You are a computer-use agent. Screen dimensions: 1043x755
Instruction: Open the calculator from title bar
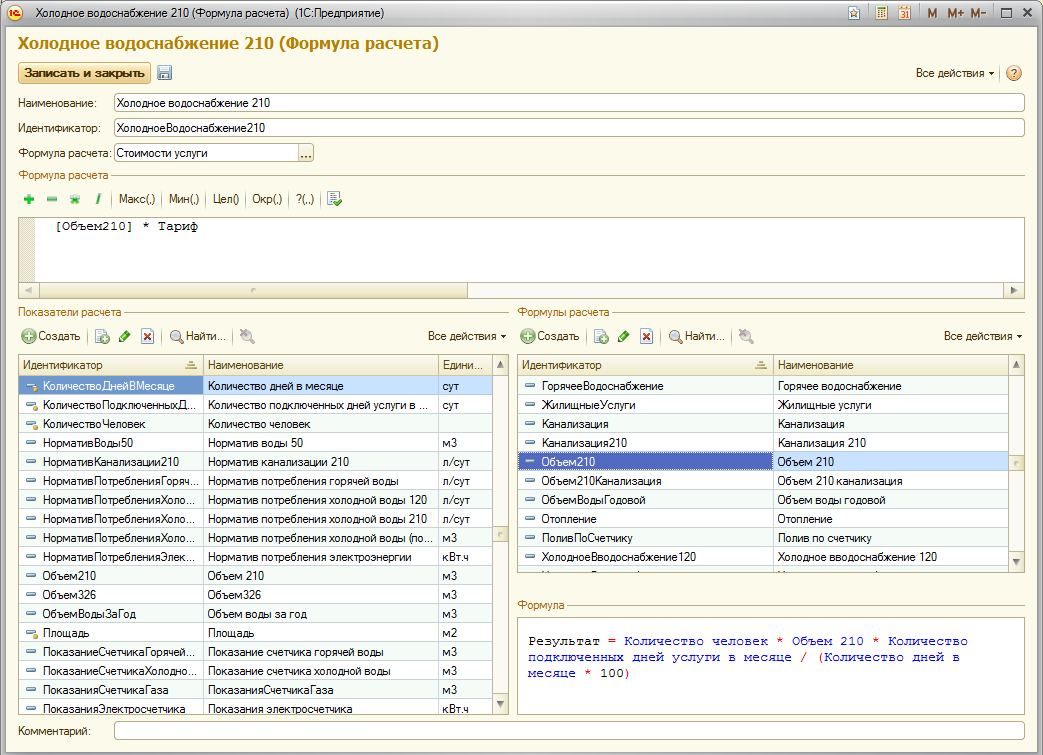pyautogui.click(x=881, y=13)
